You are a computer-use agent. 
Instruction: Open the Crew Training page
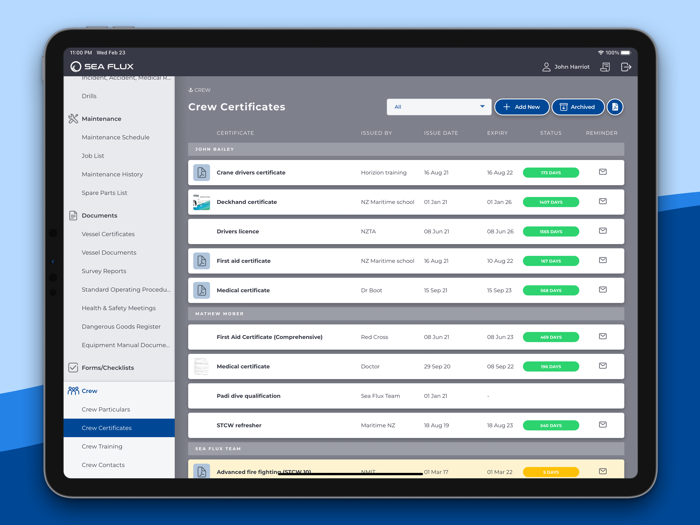pos(102,446)
